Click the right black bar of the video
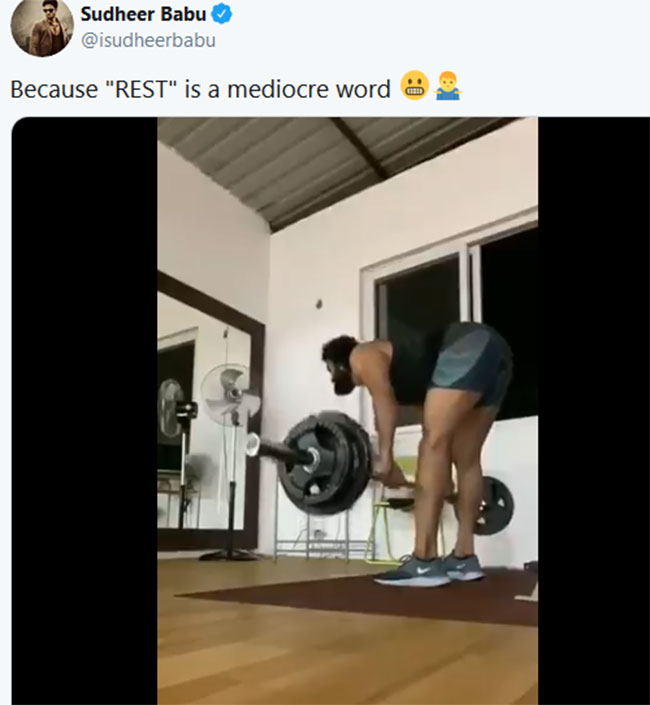 click(x=594, y=411)
